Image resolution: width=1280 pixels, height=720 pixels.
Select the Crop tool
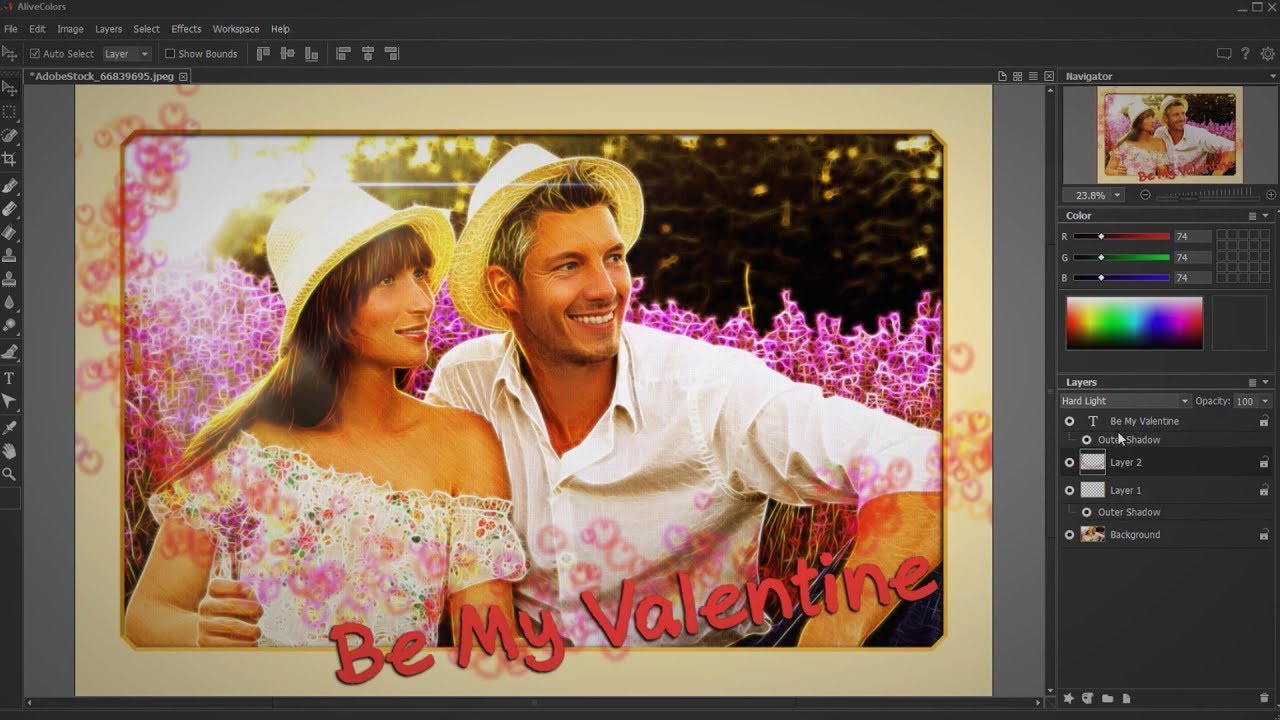point(9,160)
